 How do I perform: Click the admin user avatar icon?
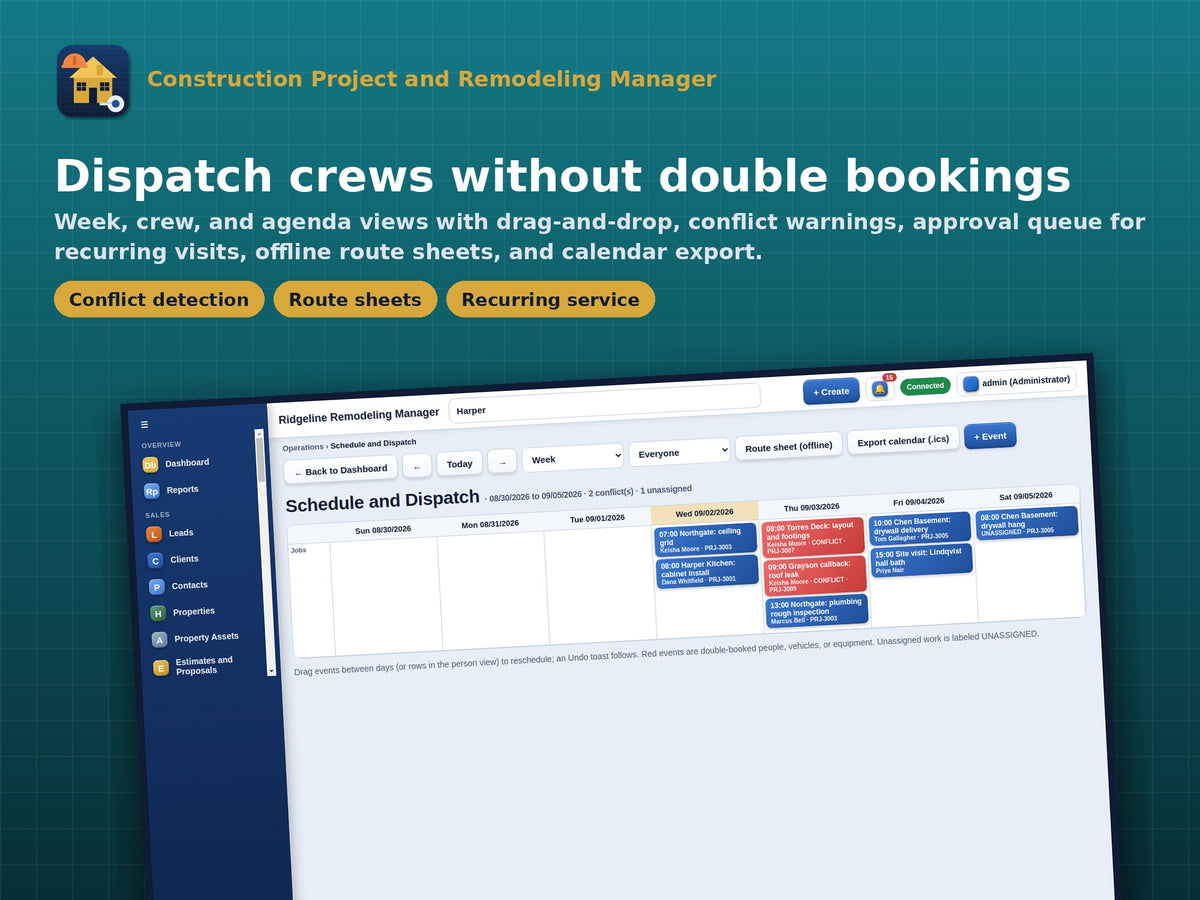coord(971,383)
